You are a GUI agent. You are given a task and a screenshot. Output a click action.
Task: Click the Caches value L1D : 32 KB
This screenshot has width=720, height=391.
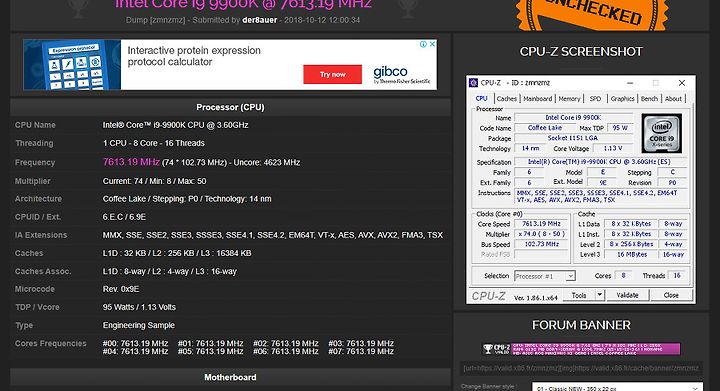click(177, 253)
